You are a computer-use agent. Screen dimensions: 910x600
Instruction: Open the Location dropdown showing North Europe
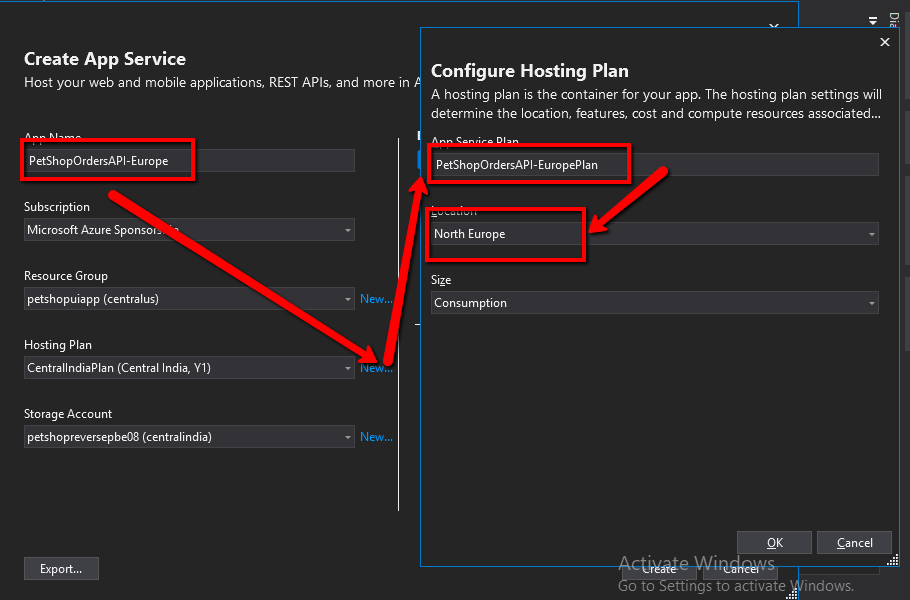(655, 234)
